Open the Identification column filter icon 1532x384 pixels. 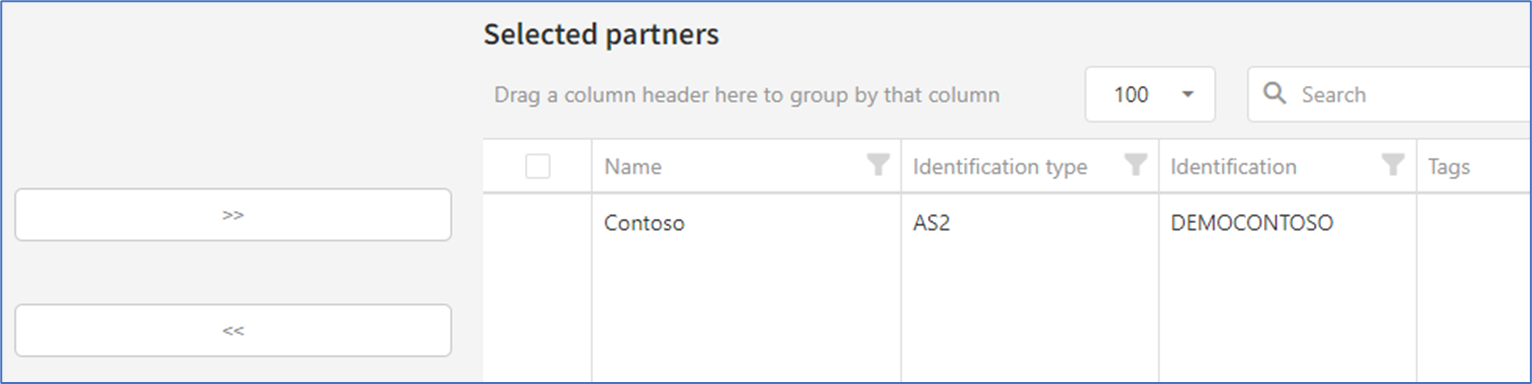point(1393,166)
